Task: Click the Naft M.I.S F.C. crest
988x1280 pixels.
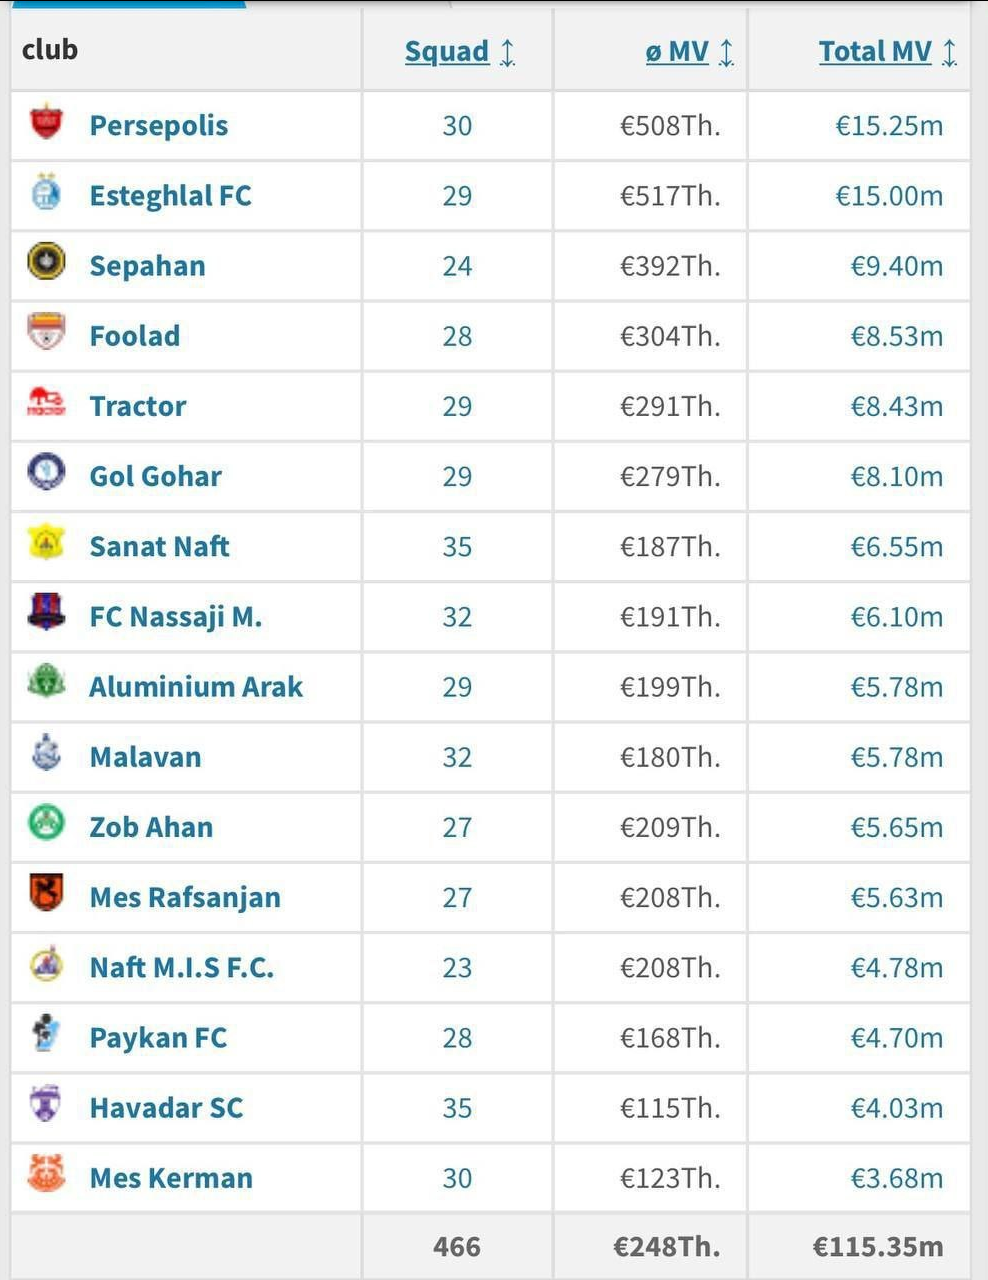Action: pyautogui.click(x=44, y=967)
